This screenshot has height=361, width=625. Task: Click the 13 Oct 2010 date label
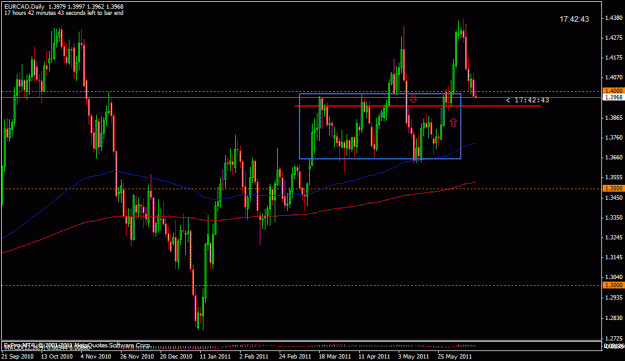(x=57, y=357)
